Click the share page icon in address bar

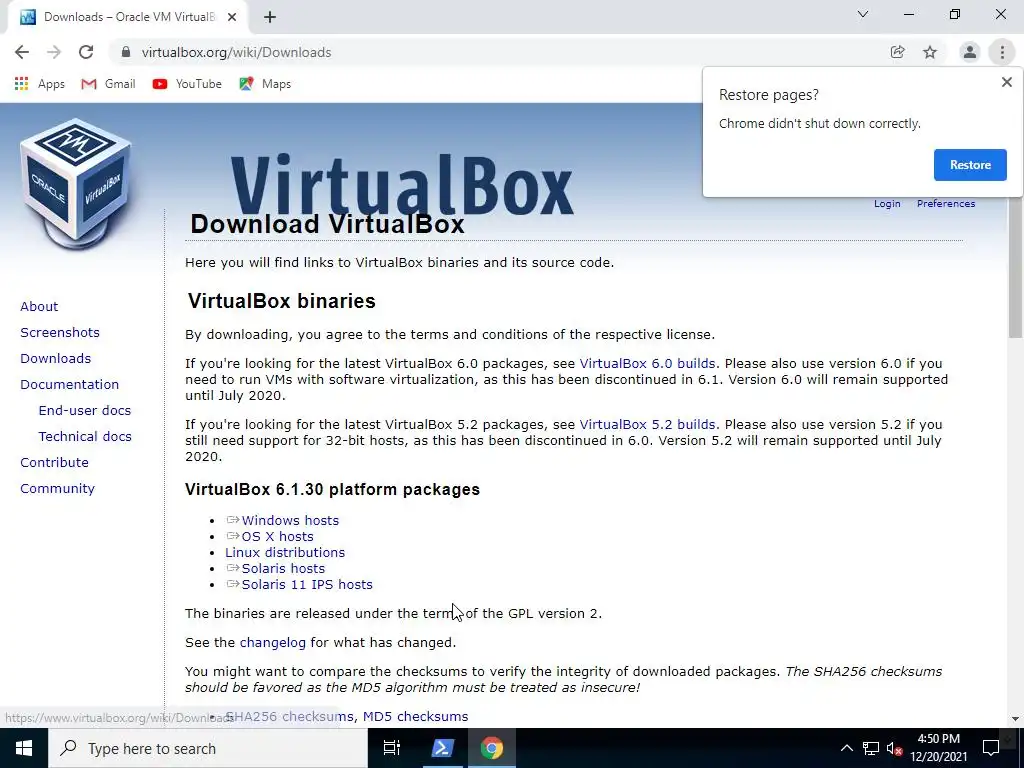coord(897,52)
